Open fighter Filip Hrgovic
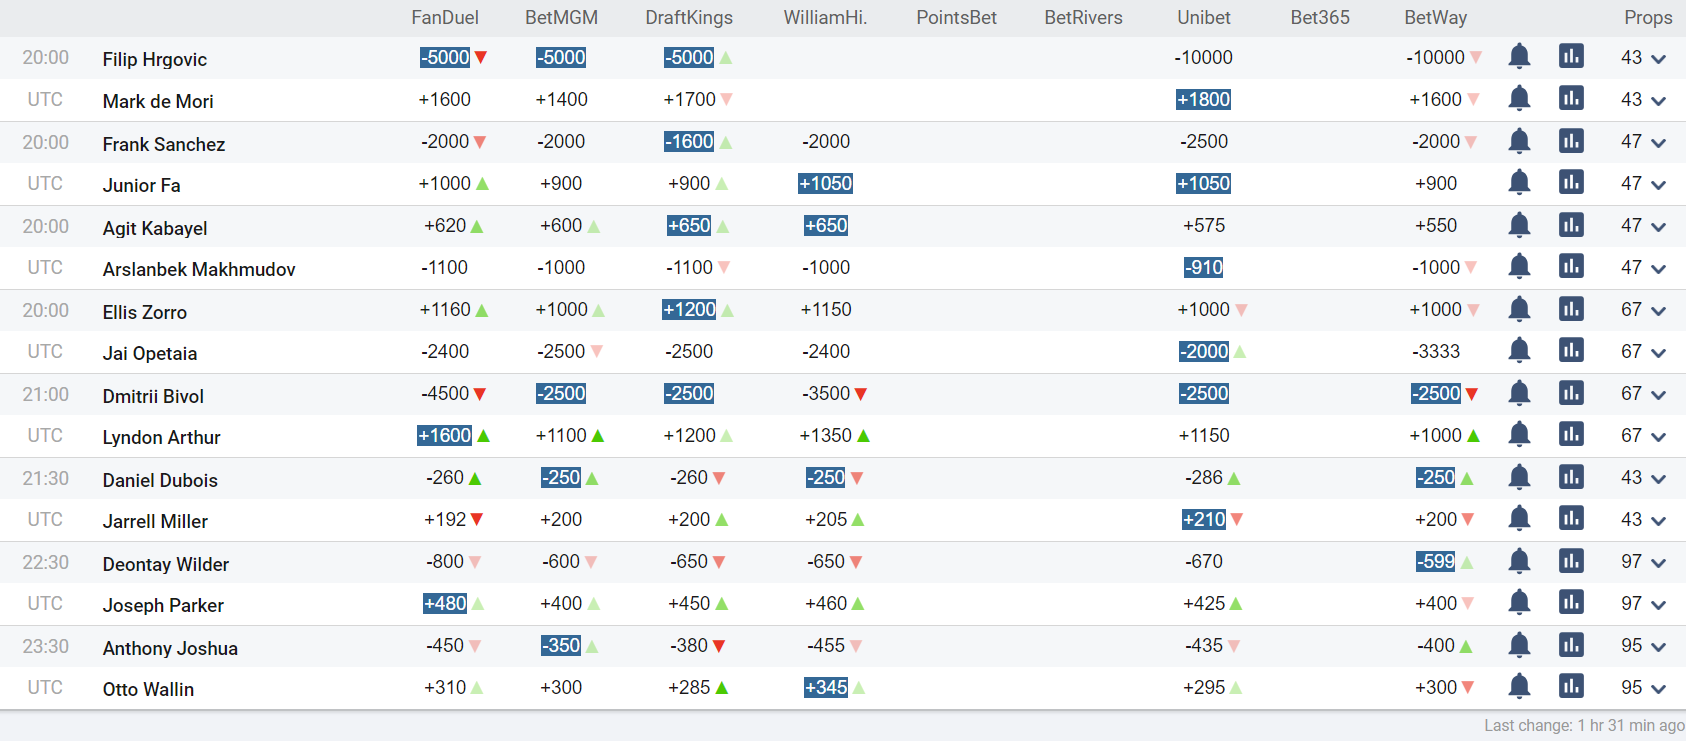The width and height of the screenshot is (1686, 741). pos(155,59)
